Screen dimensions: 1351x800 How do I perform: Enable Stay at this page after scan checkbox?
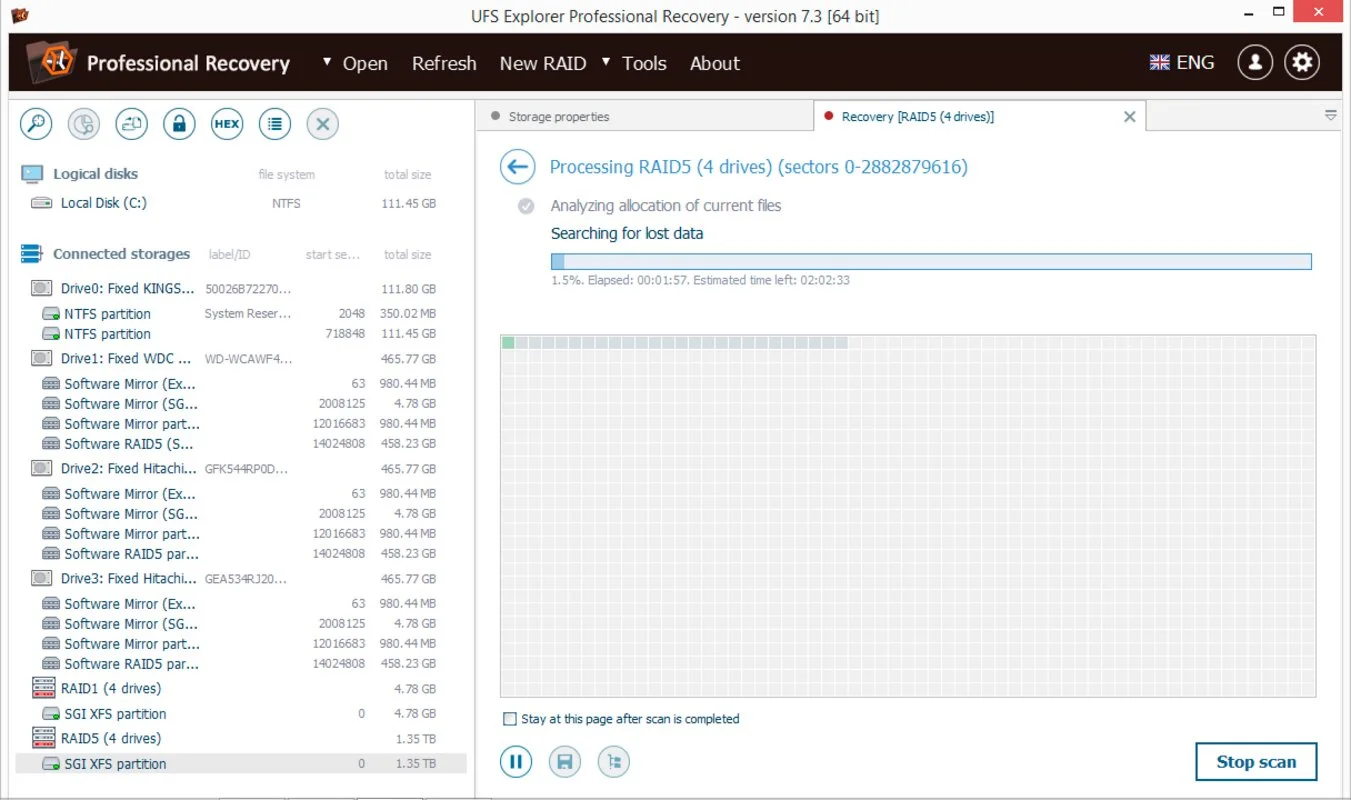pyautogui.click(x=510, y=719)
